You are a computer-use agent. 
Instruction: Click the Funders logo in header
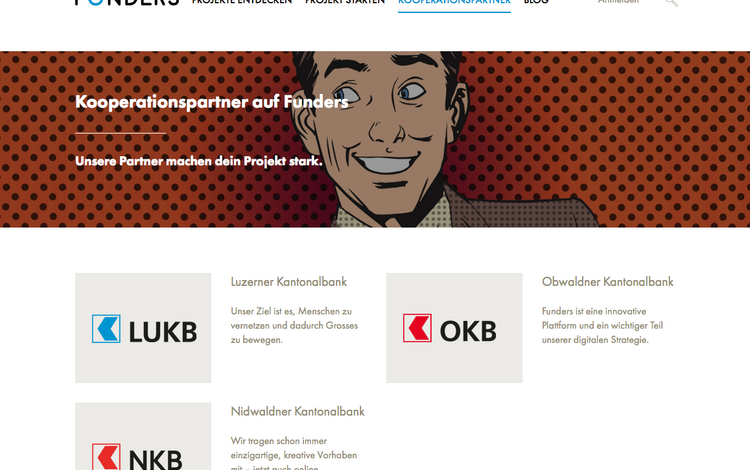[x=127, y=2]
